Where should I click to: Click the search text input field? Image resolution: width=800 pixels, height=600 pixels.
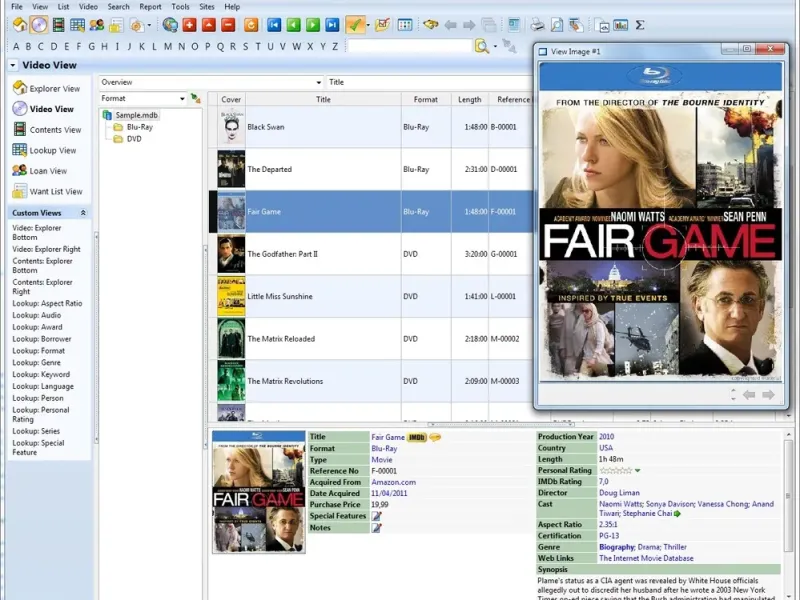click(410, 46)
